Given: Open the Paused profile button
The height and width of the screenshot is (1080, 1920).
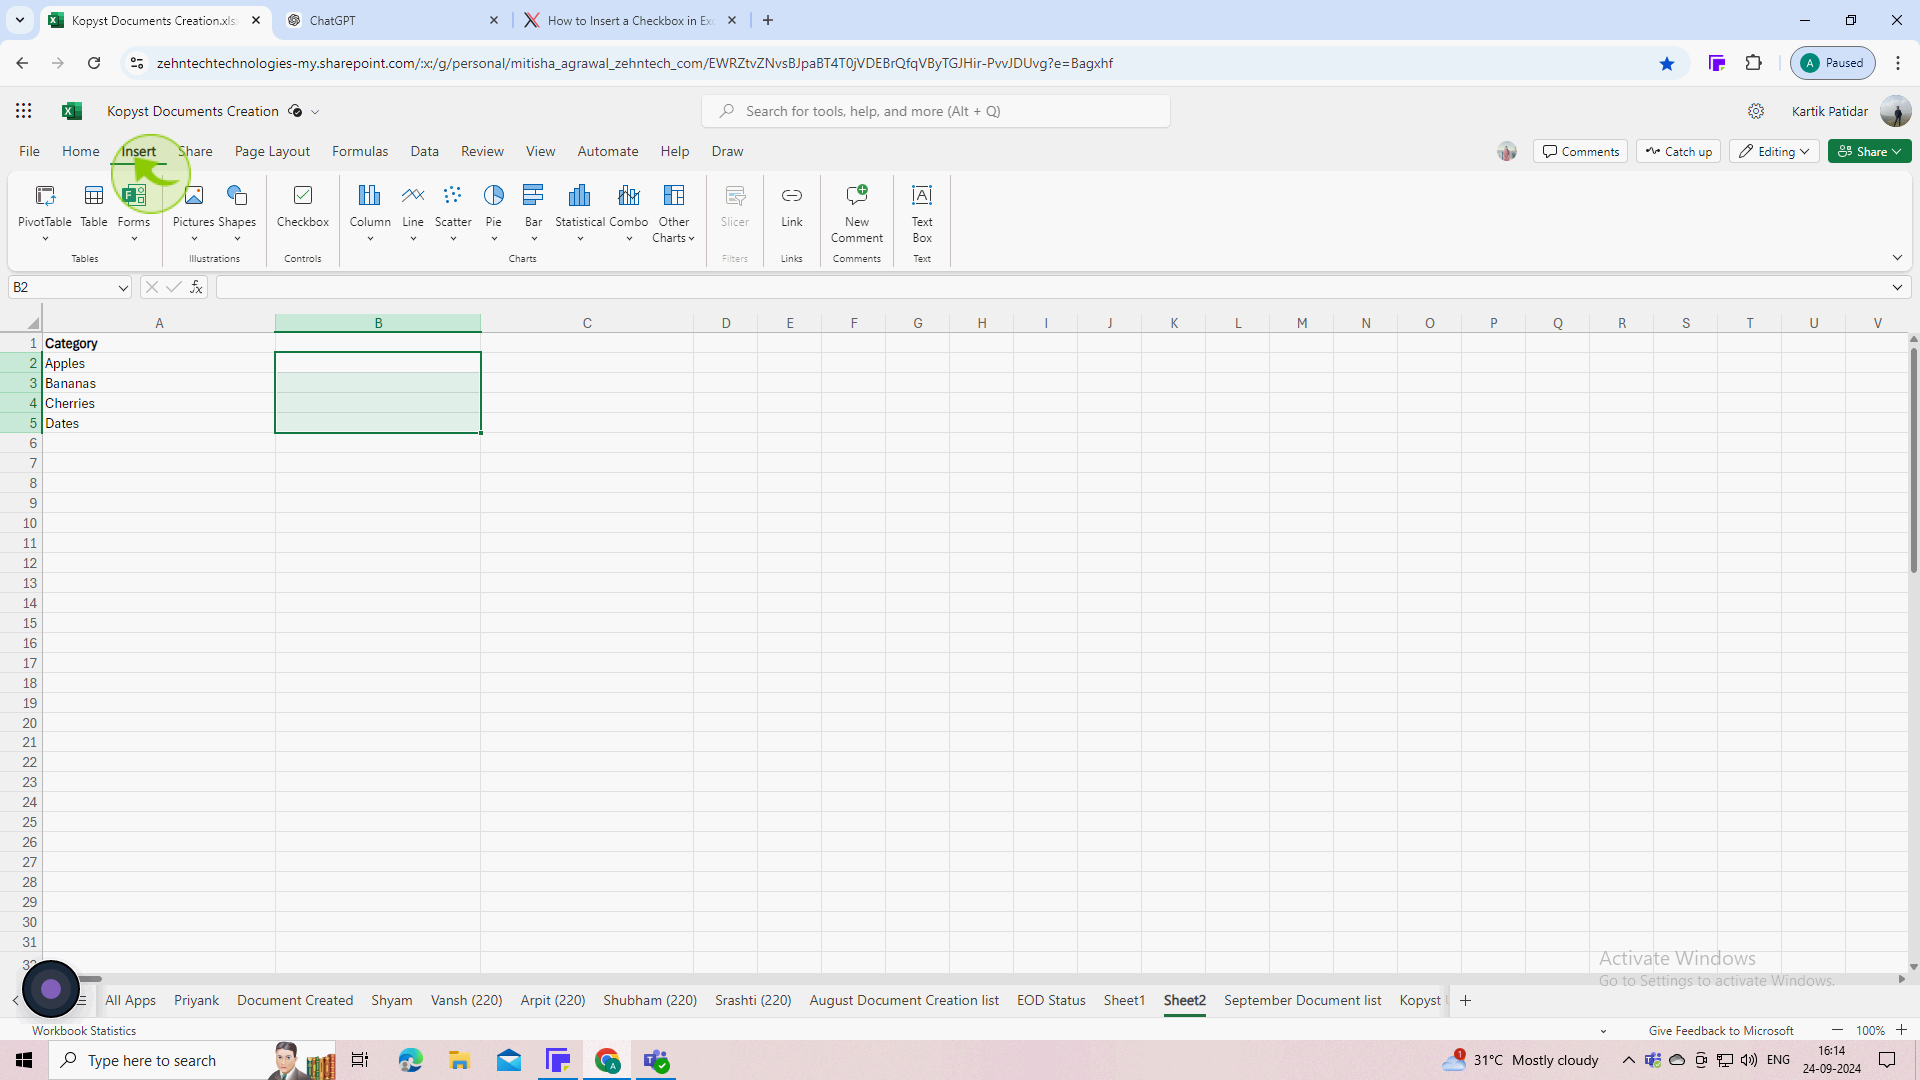Looking at the screenshot, I should (1833, 63).
